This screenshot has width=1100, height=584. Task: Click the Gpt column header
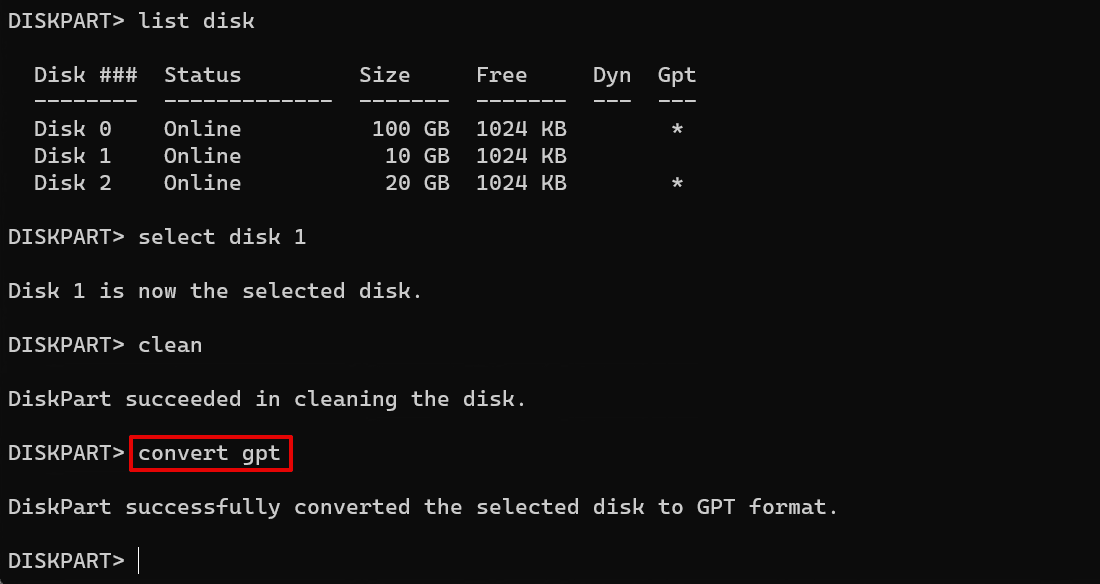(x=677, y=75)
